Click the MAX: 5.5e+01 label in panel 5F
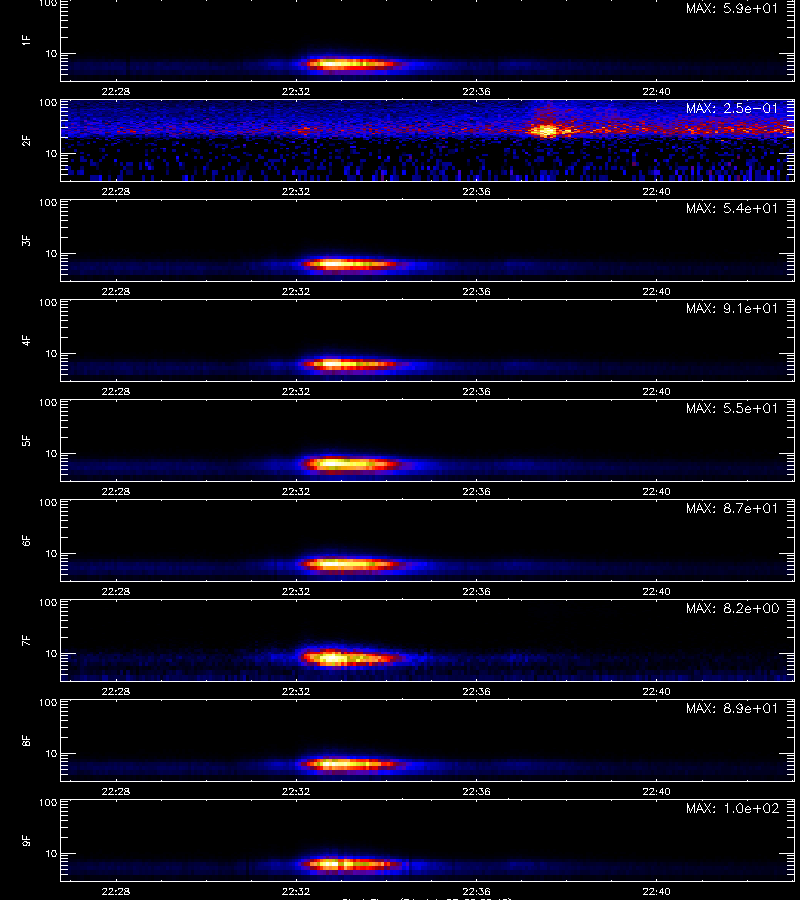The height and width of the screenshot is (900, 800). [732, 408]
